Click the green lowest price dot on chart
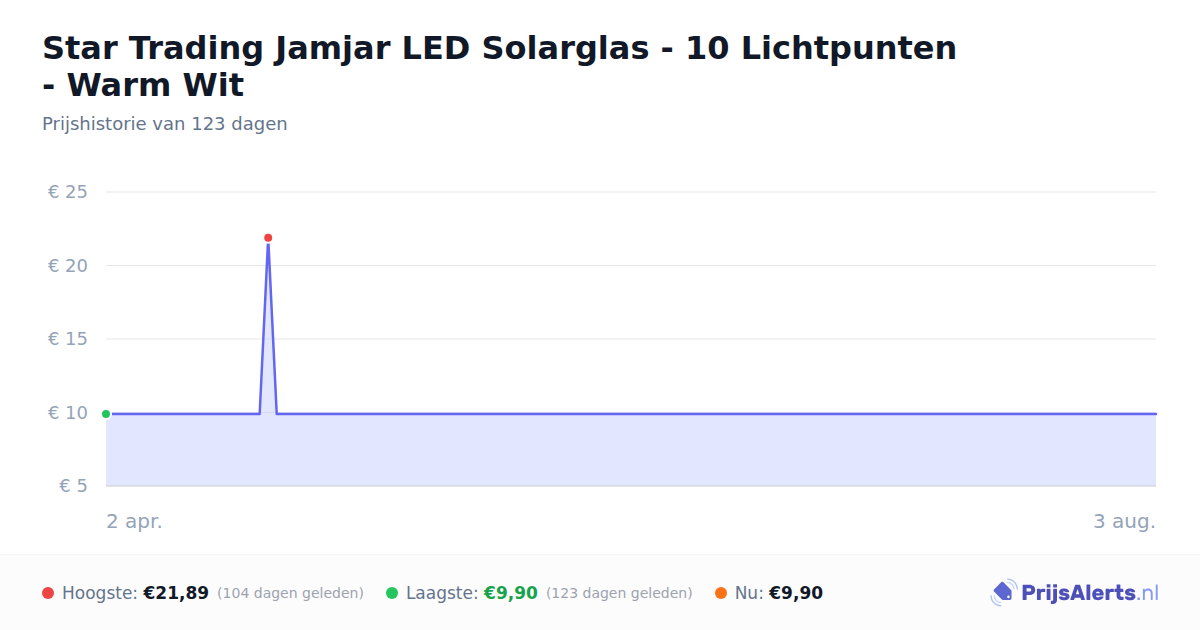The width and height of the screenshot is (1200, 630). [106, 414]
